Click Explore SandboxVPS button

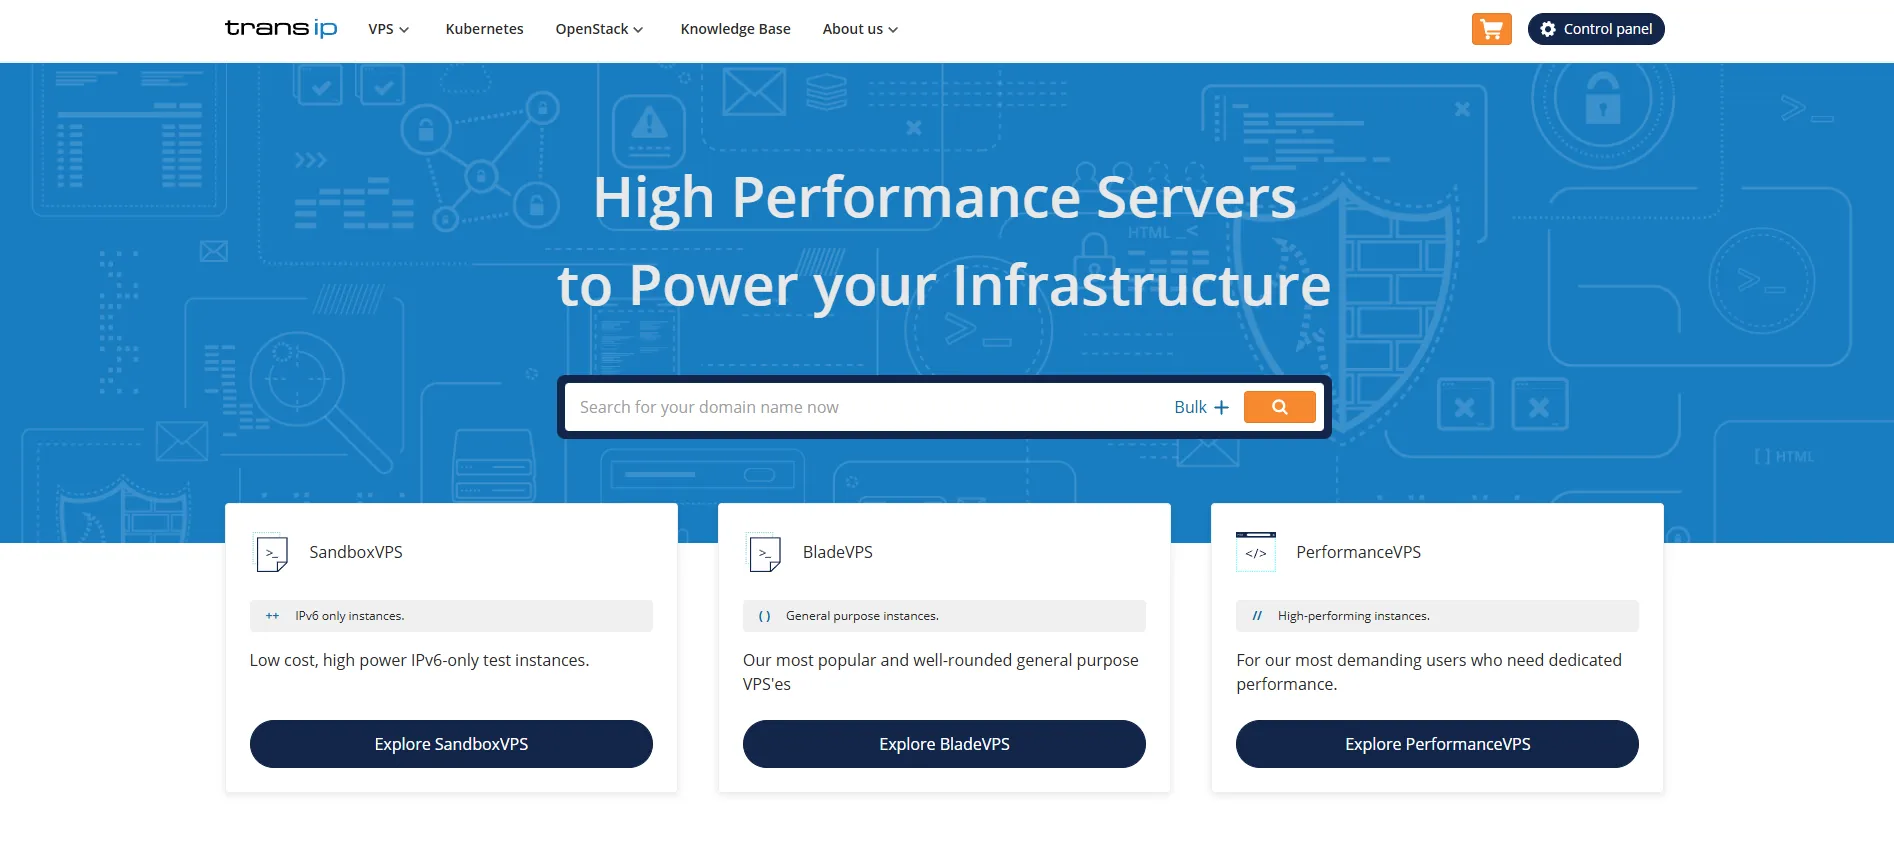(451, 744)
